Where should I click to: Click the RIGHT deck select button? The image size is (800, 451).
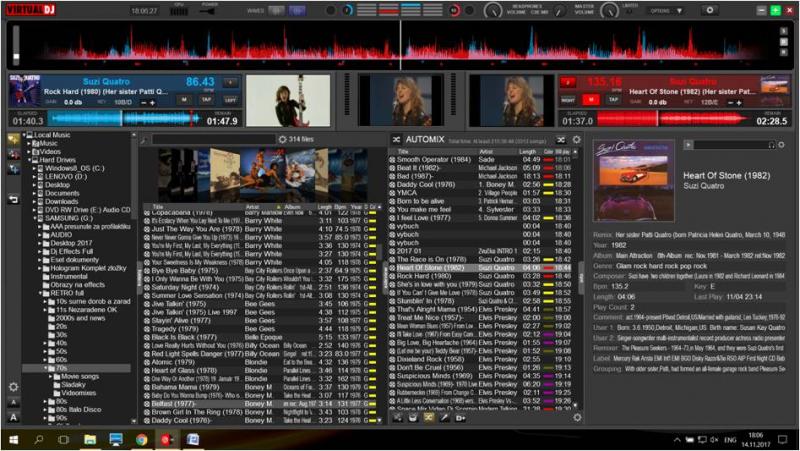click(x=568, y=100)
